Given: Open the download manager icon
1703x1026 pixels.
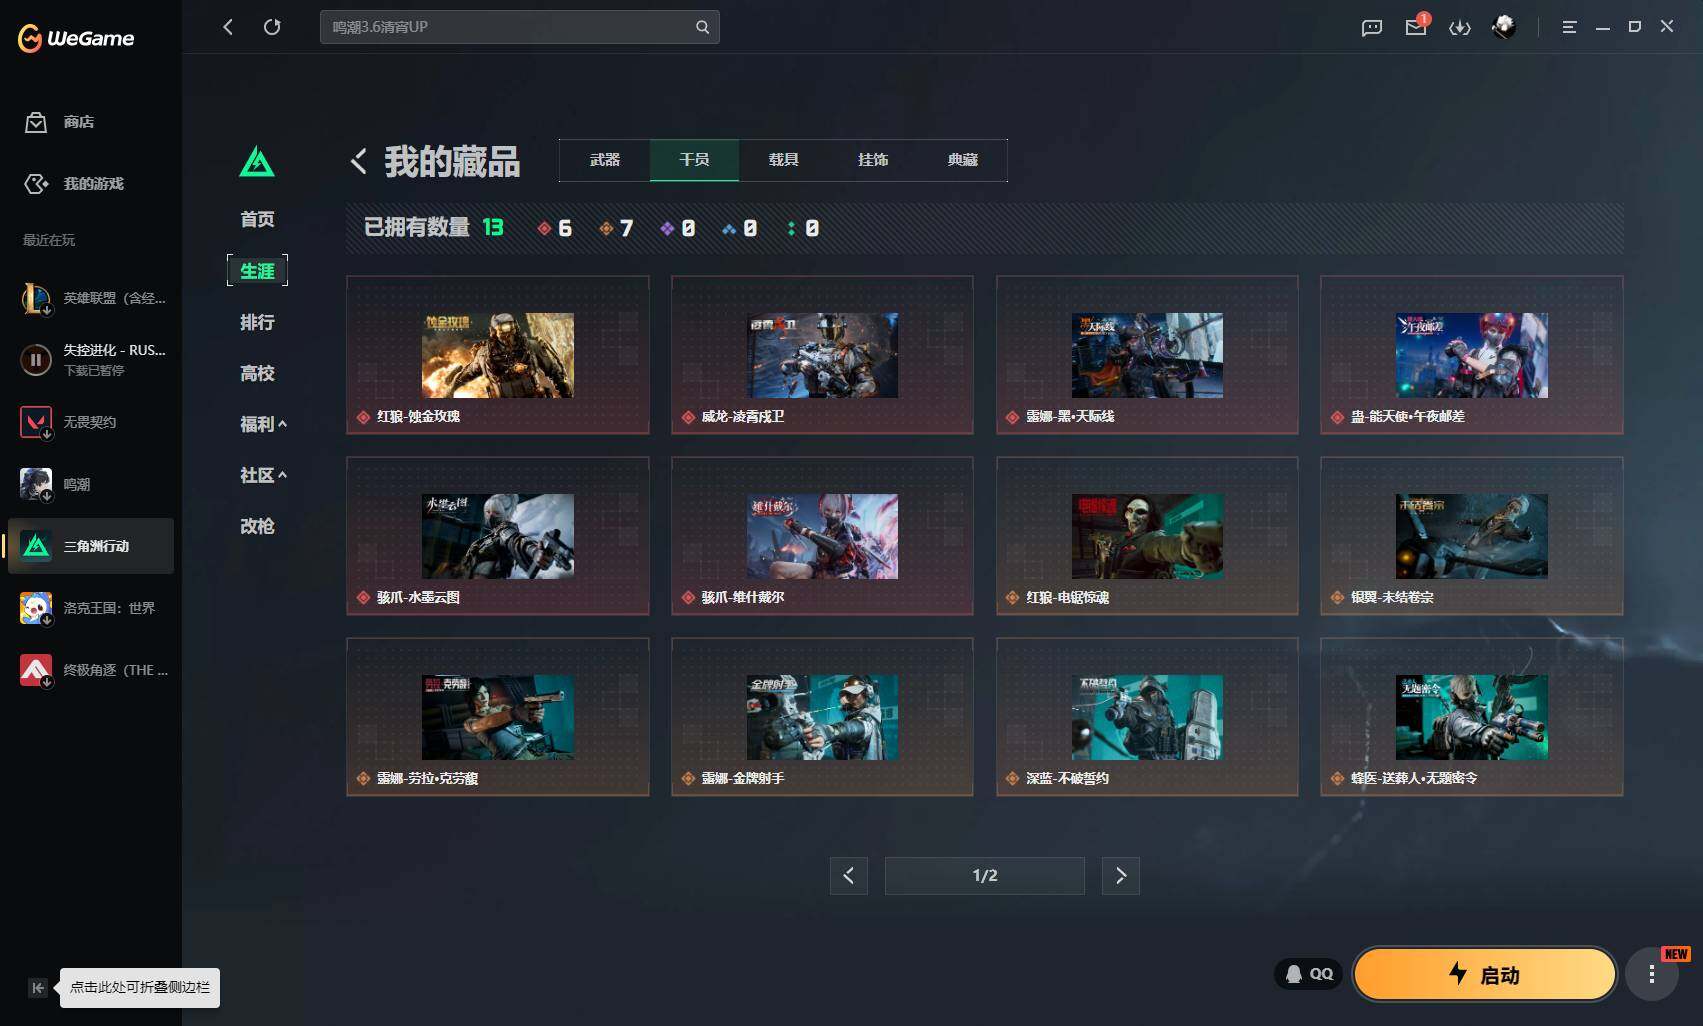Looking at the screenshot, I should pos(1460,27).
